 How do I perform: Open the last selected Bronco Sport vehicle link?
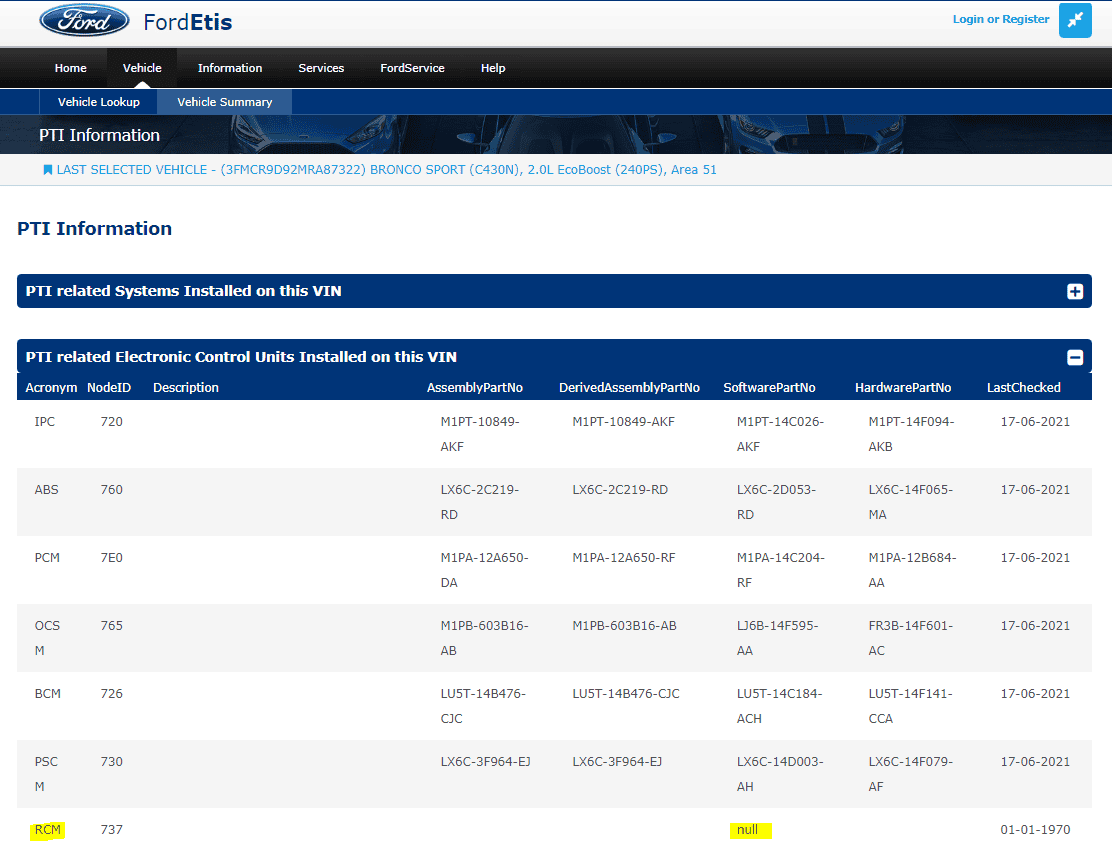pos(386,170)
